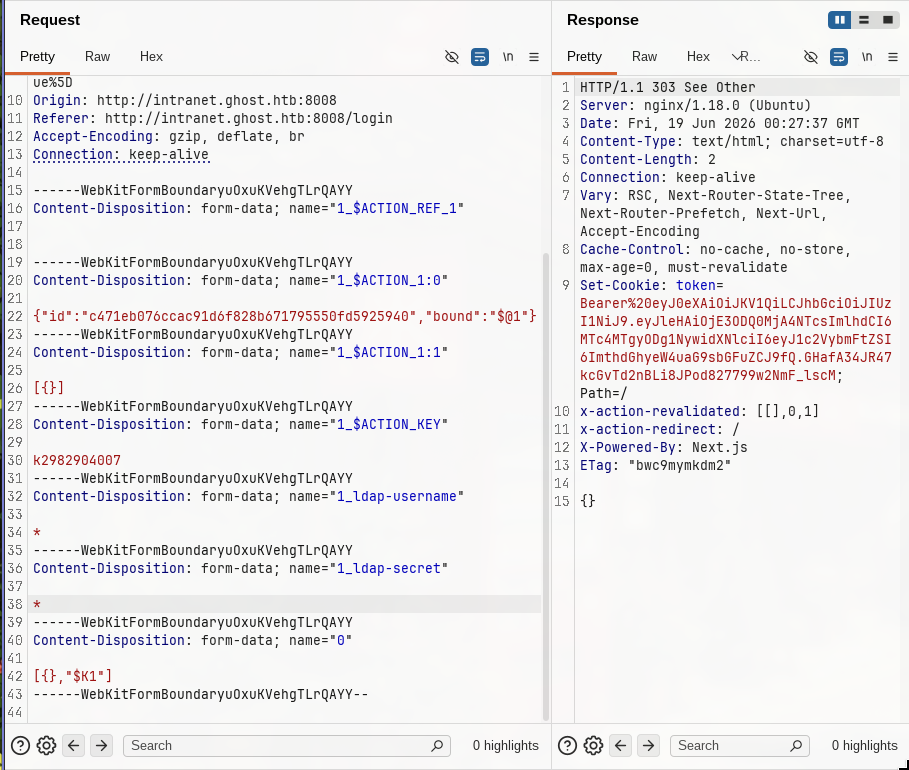Click the JSON id bound line 22
Image resolution: width=909 pixels, height=770 pixels.
tap(285, 316)
